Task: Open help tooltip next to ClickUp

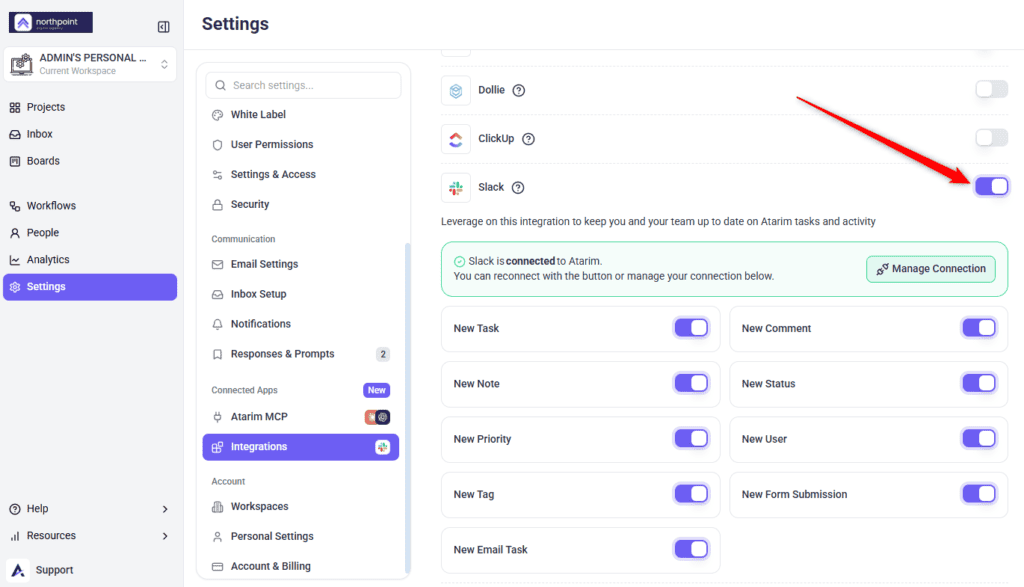Action: (x=528, y=139)
